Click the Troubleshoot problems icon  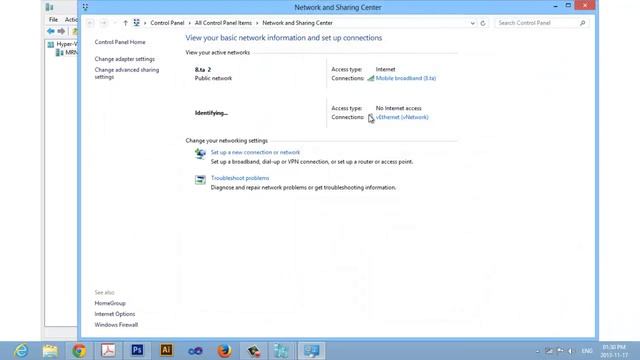(200, 180)
